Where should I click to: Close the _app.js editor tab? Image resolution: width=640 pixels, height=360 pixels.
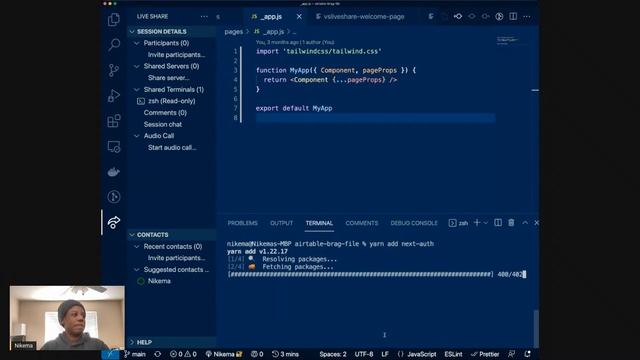click(299, 16)
